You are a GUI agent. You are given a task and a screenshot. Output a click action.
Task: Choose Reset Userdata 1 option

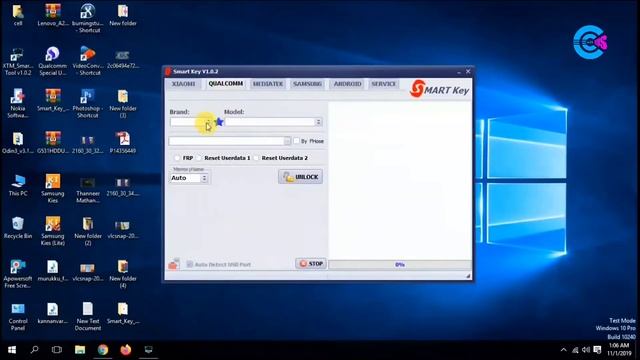coord(199,158)
